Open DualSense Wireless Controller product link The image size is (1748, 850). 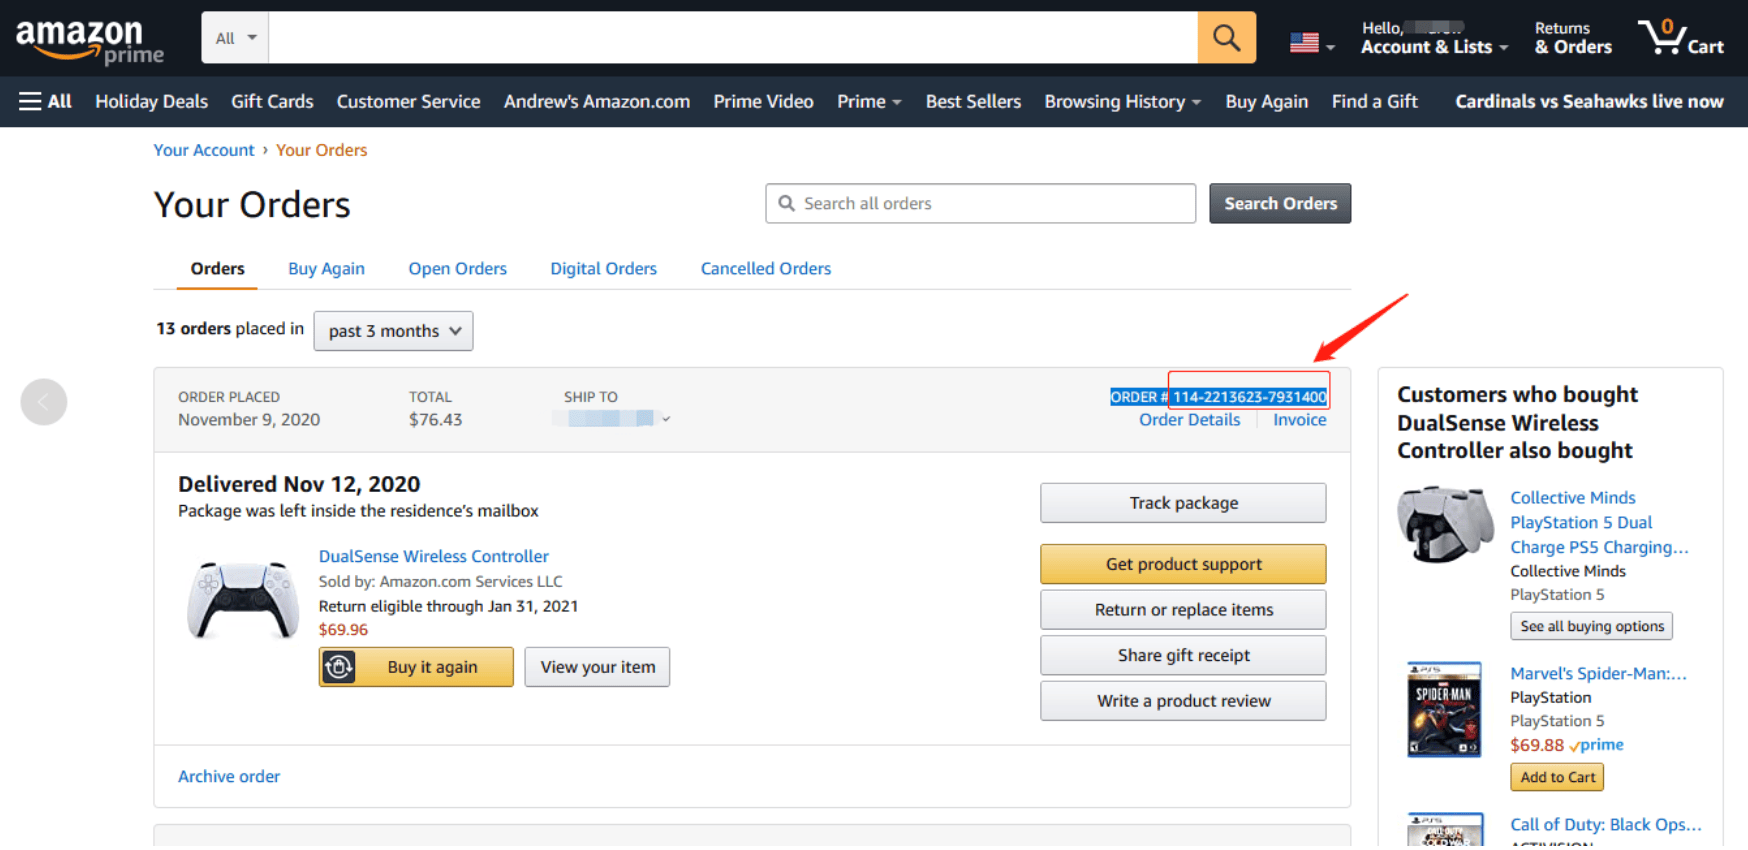coord(433,556)
